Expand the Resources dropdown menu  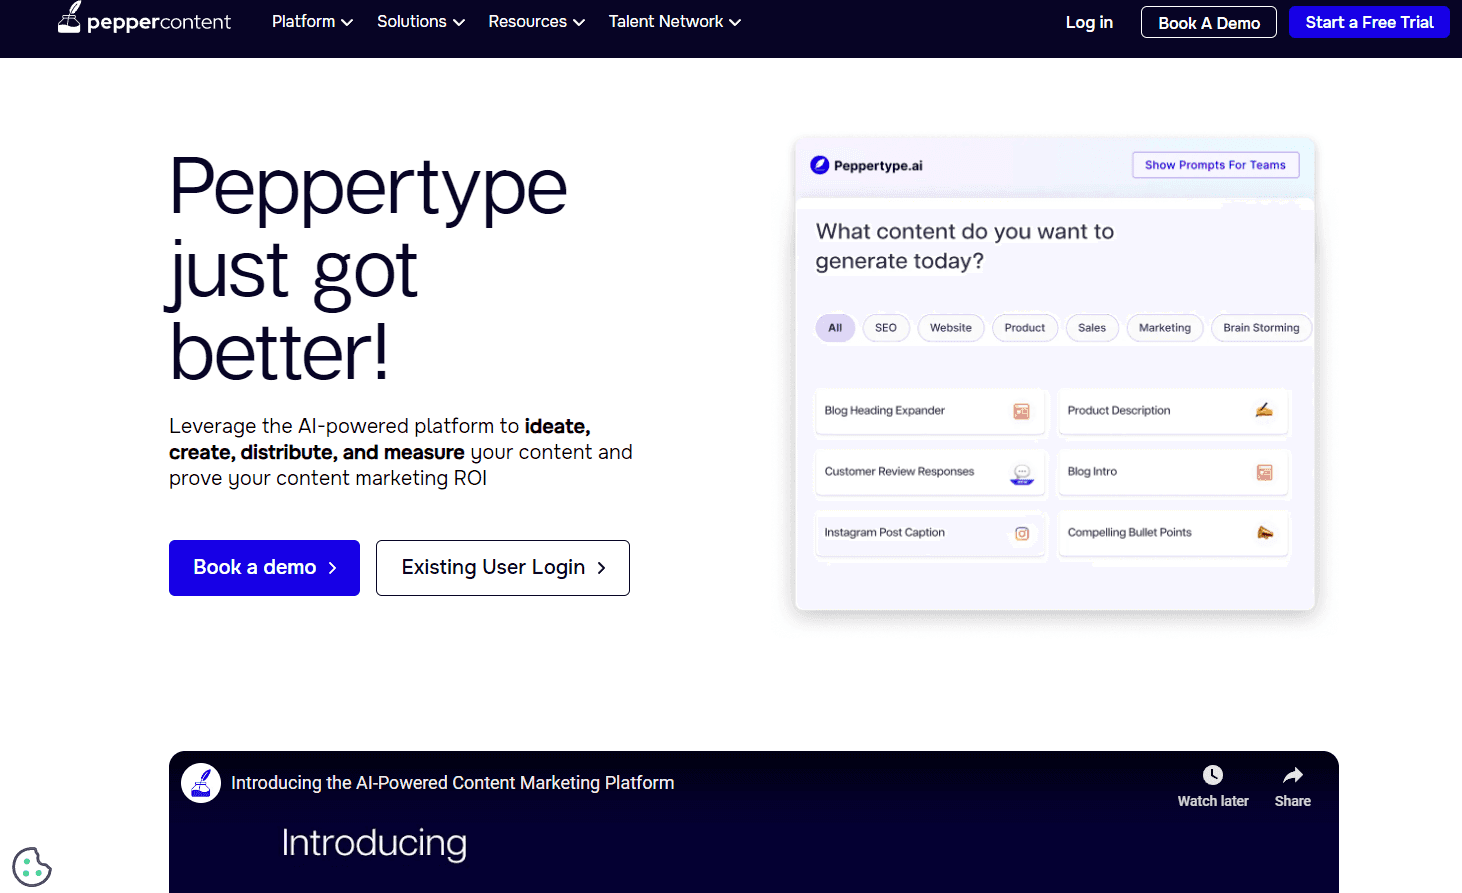click(x=536, y=21)
